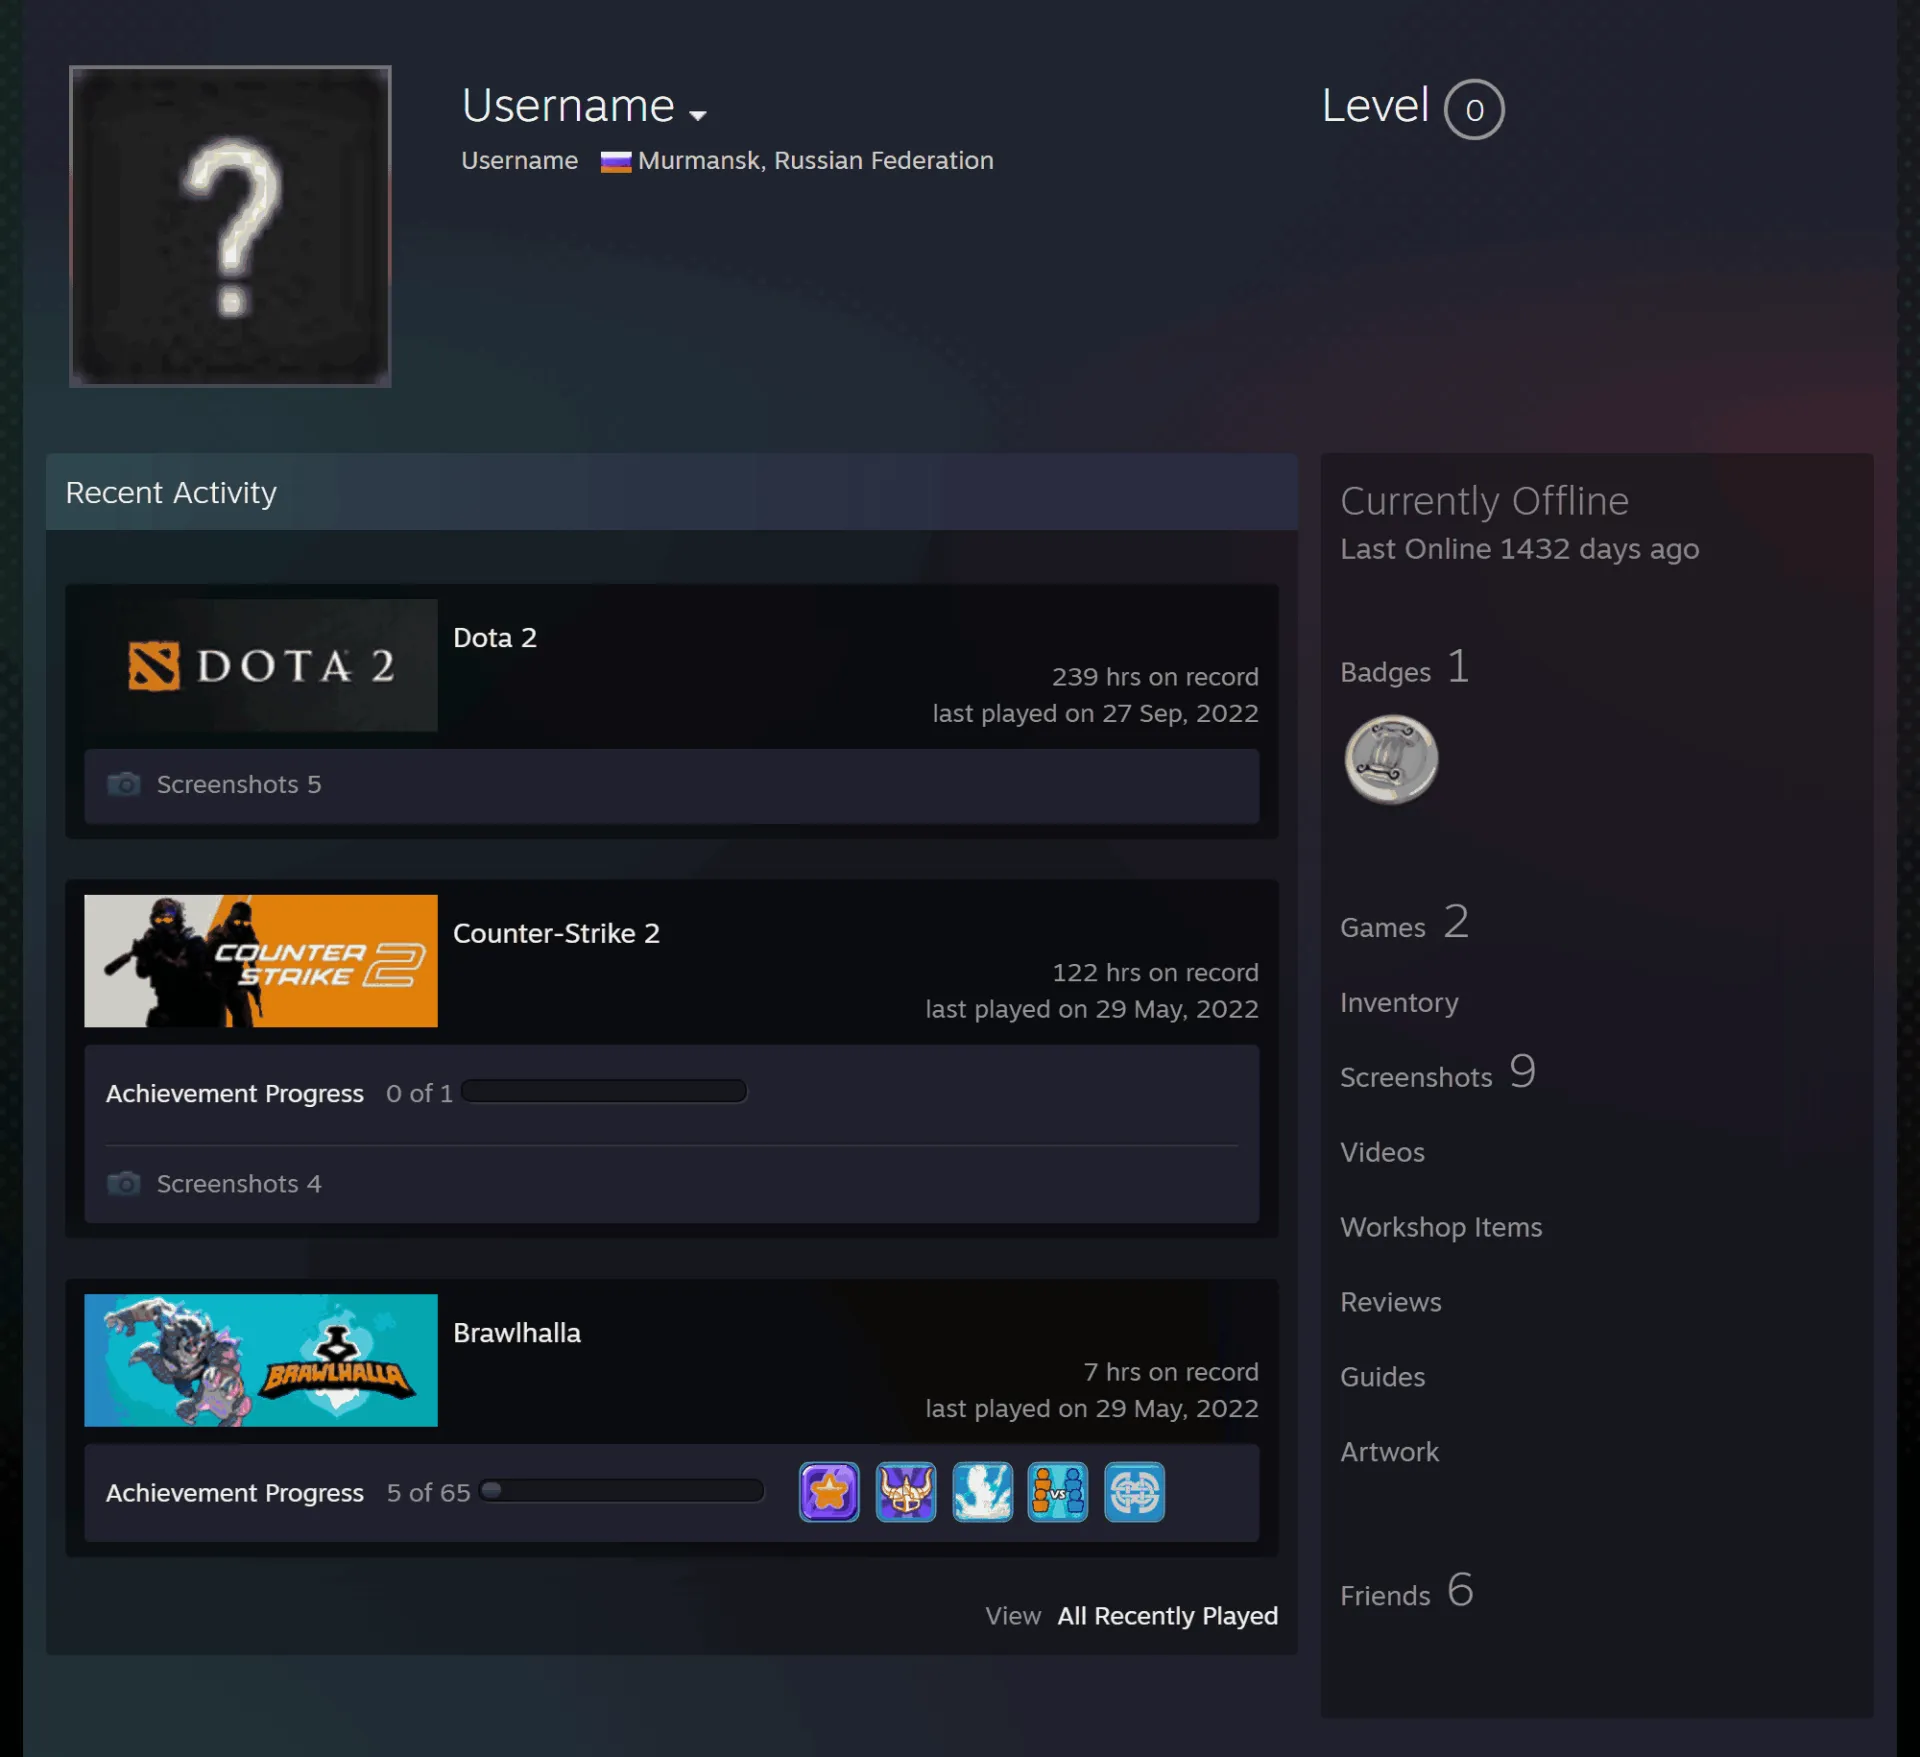Open the Dota 2 title link

point(495,638)
